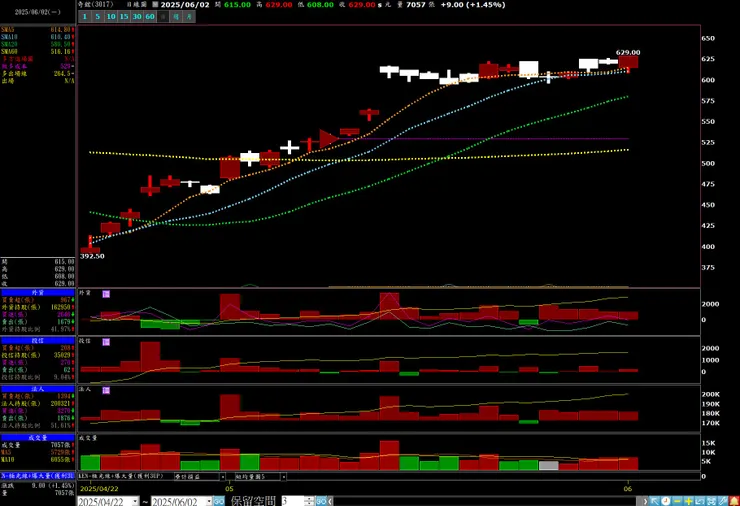740x506 pixels.
Task: Click the 06 month marker on time axis
Action: pyautogui.click(x=628, y=489)
